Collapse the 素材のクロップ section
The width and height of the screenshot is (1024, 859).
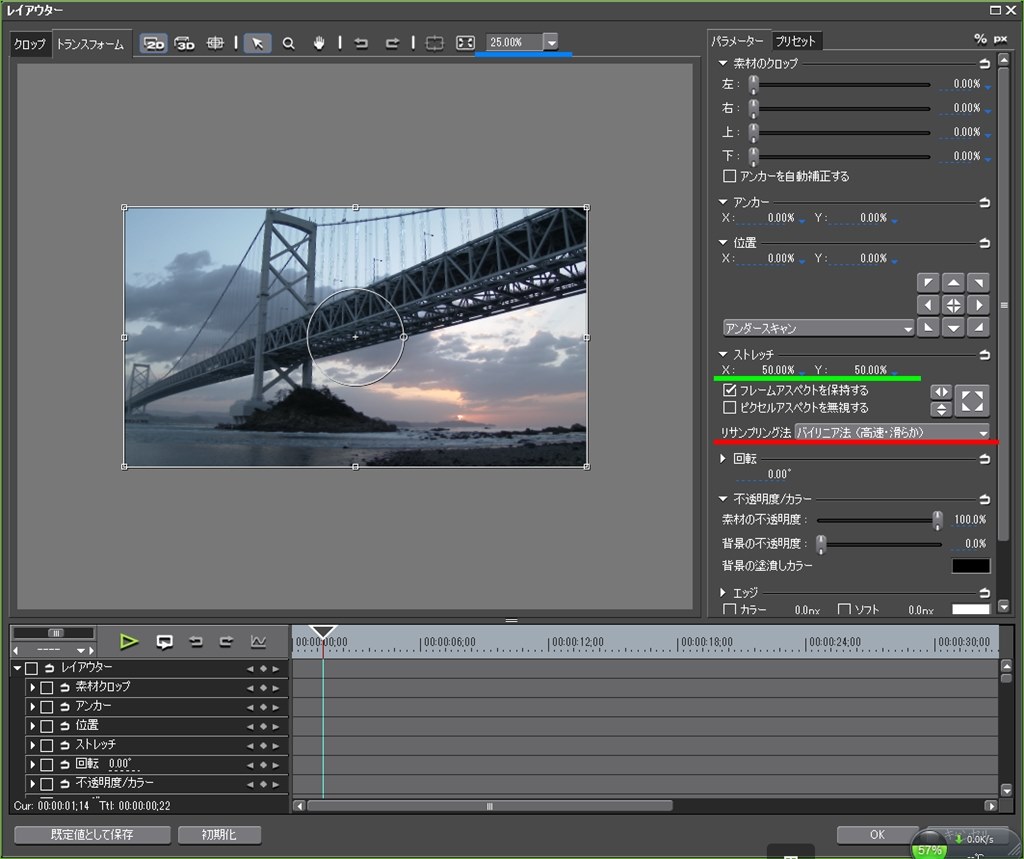722,63
